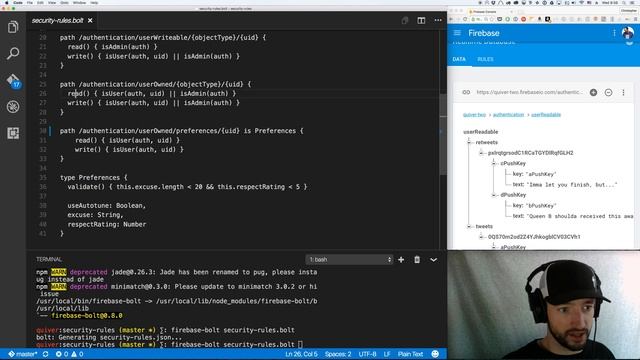The height and width of the screenshot is (360, 640).
Task: Click the Firebase database URL field
Action: [x=530, y=93]
